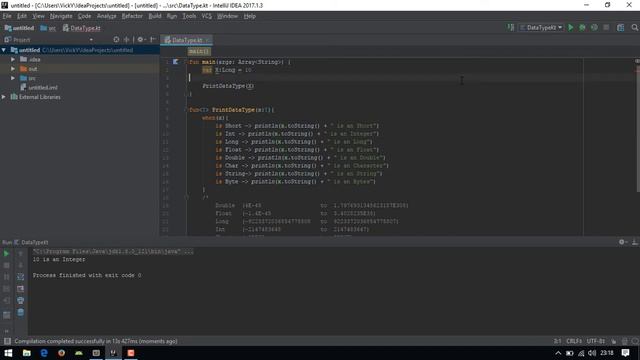Click the src breadcrumb in navigation bar
The image size is (640, 360).
point(48,28)
